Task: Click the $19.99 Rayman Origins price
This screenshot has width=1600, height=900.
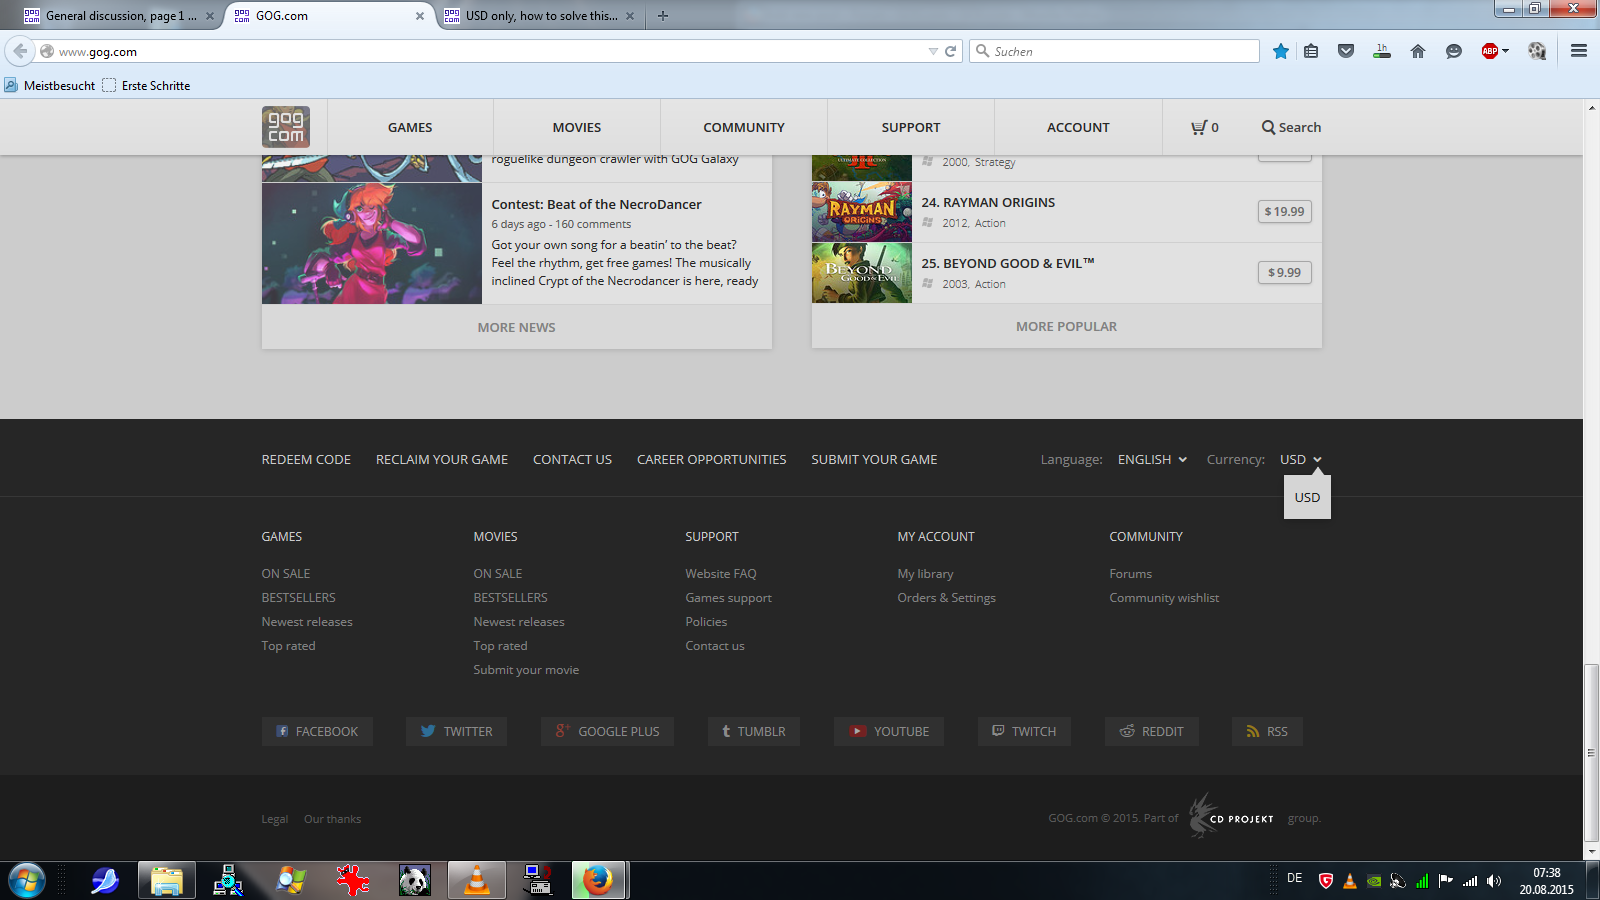Action: click(x=1284, y=211)
